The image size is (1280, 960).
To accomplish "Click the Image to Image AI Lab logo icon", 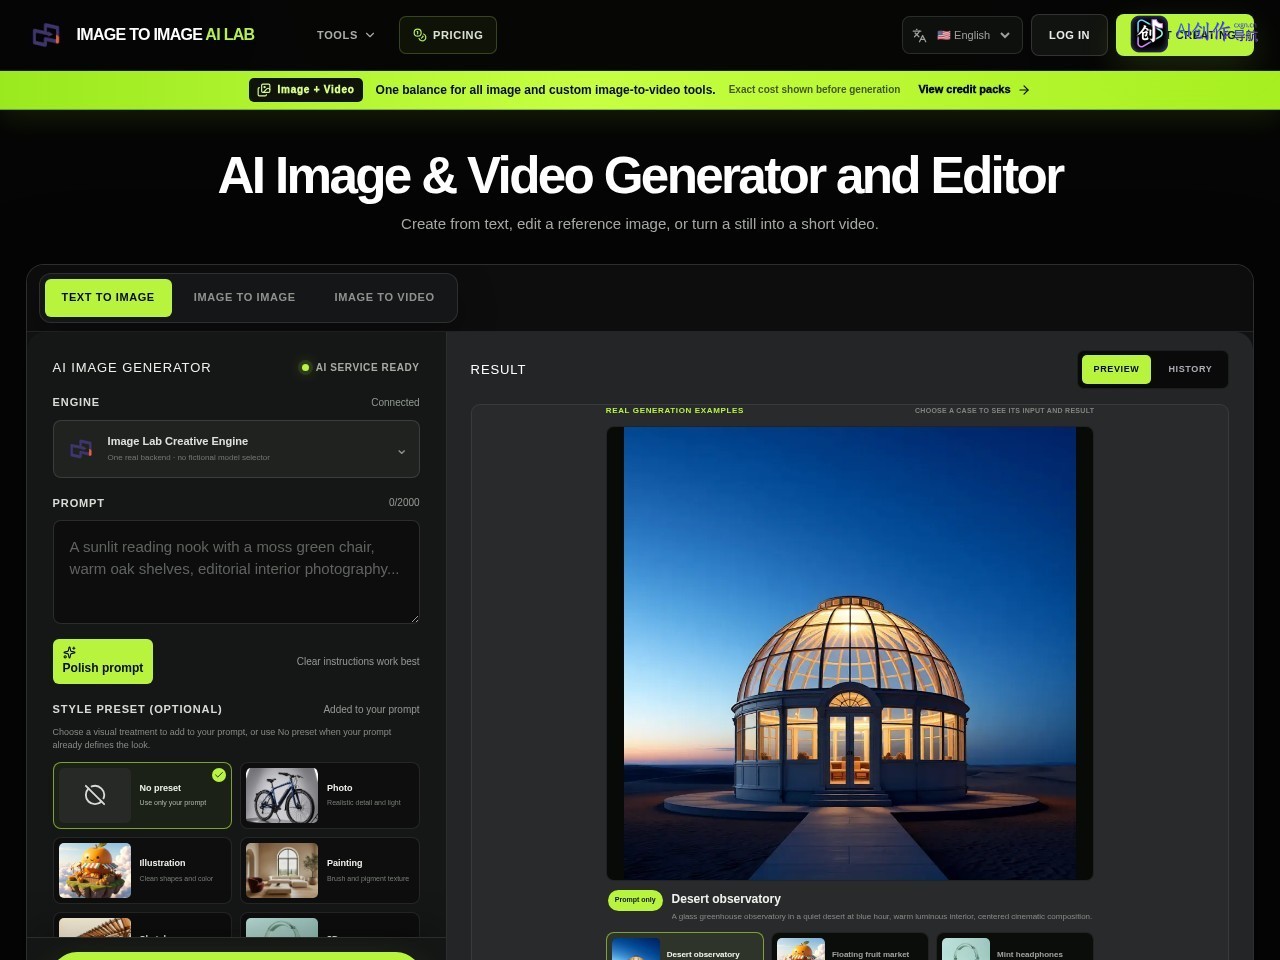I will coord(46,35).
